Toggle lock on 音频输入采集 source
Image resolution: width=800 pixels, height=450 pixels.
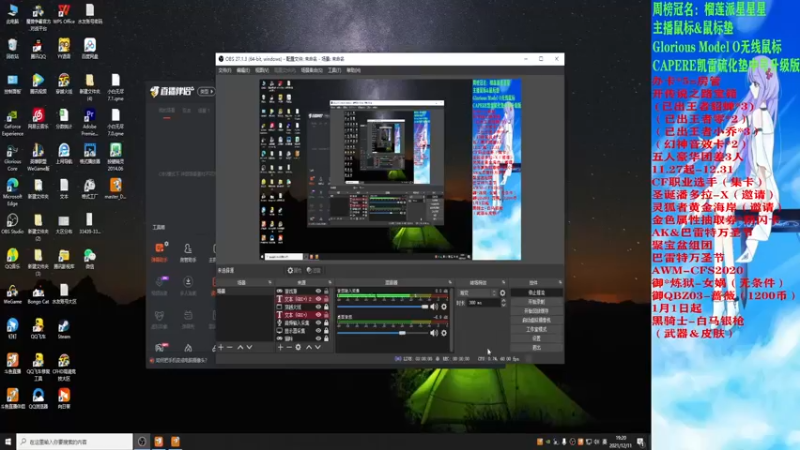click(326, 323)
